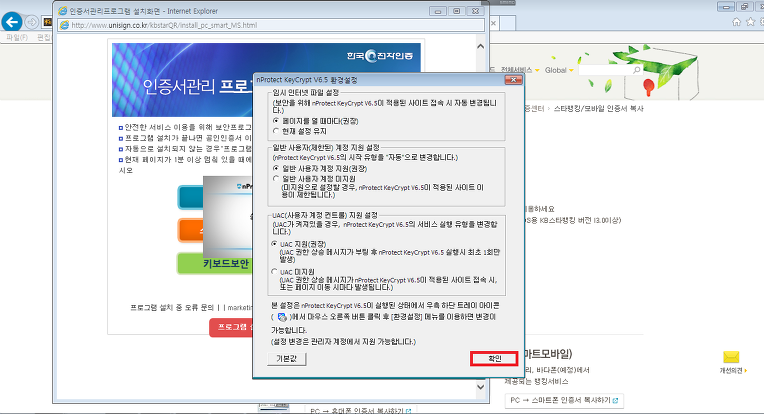Click the 'UAC(사용자 계정 컨트롤) 지원 설정' group title
Image resolution: width=764 pixels, height=414 pixels.
click(x=325, y=215)
